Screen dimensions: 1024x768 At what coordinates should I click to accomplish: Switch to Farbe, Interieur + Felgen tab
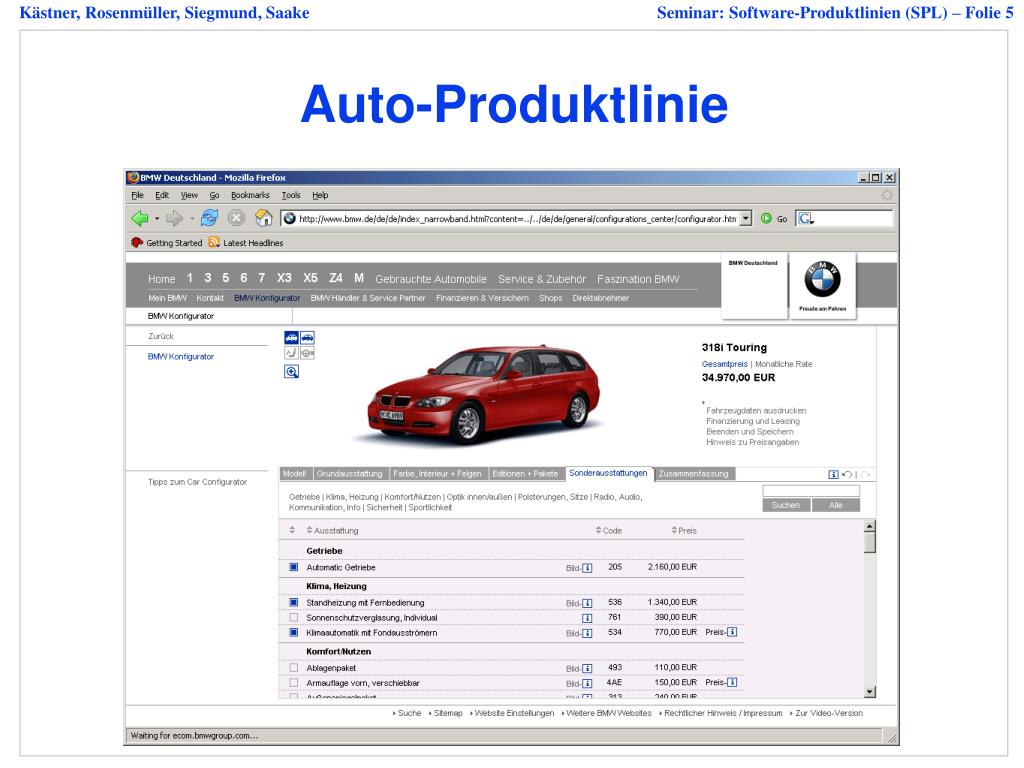click(x=437, y=473)
